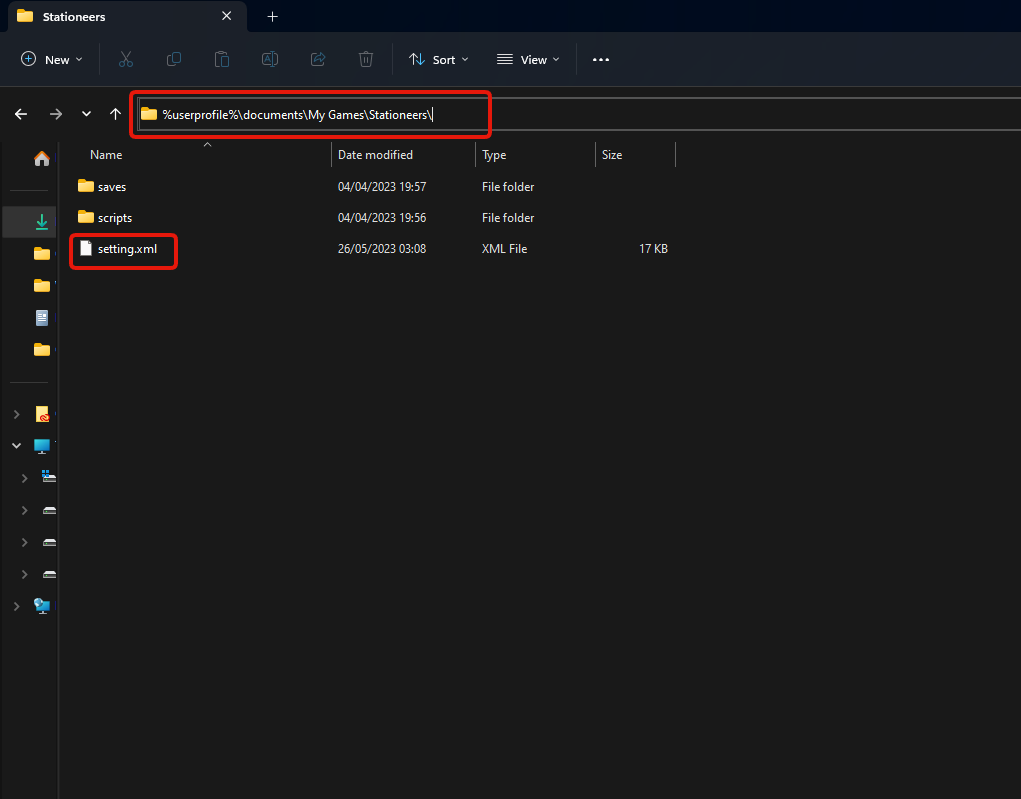Open the See more ellipsis menu
The width and height of the screenshot is (1021, 799).
[601, 59]
